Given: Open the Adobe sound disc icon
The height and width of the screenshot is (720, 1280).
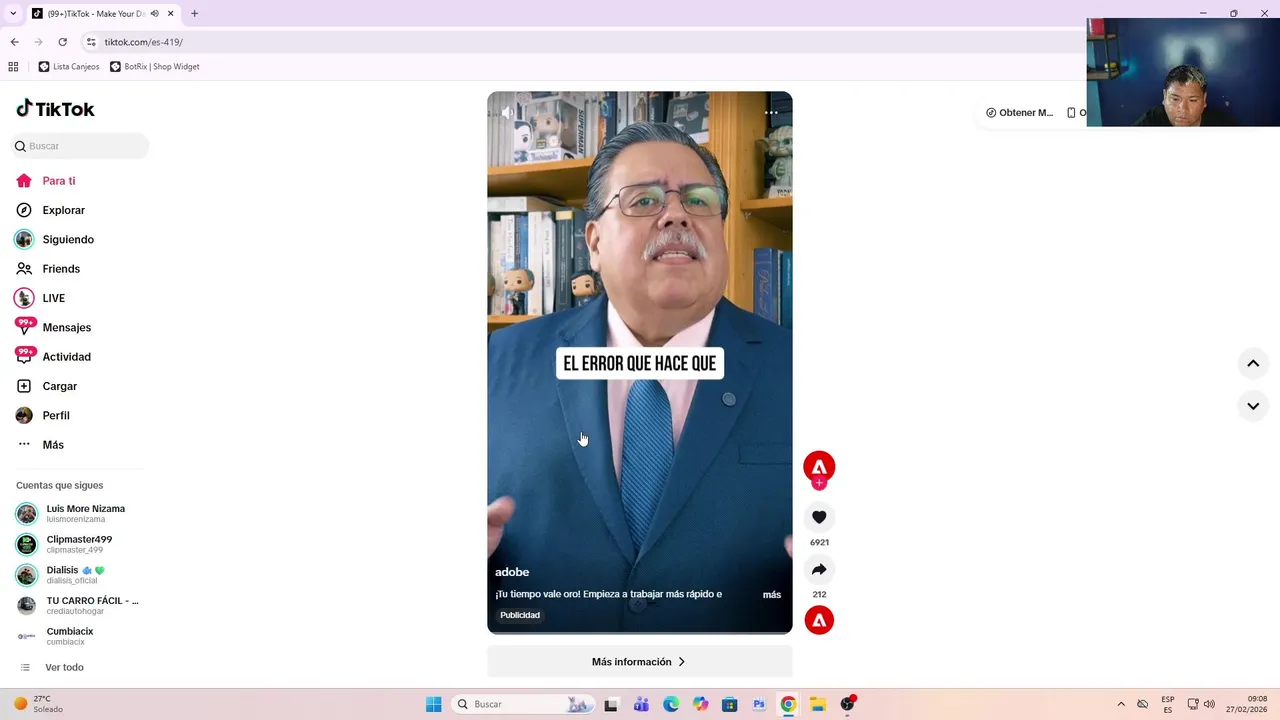Looking at the screenshot, I should click(819, 620).
